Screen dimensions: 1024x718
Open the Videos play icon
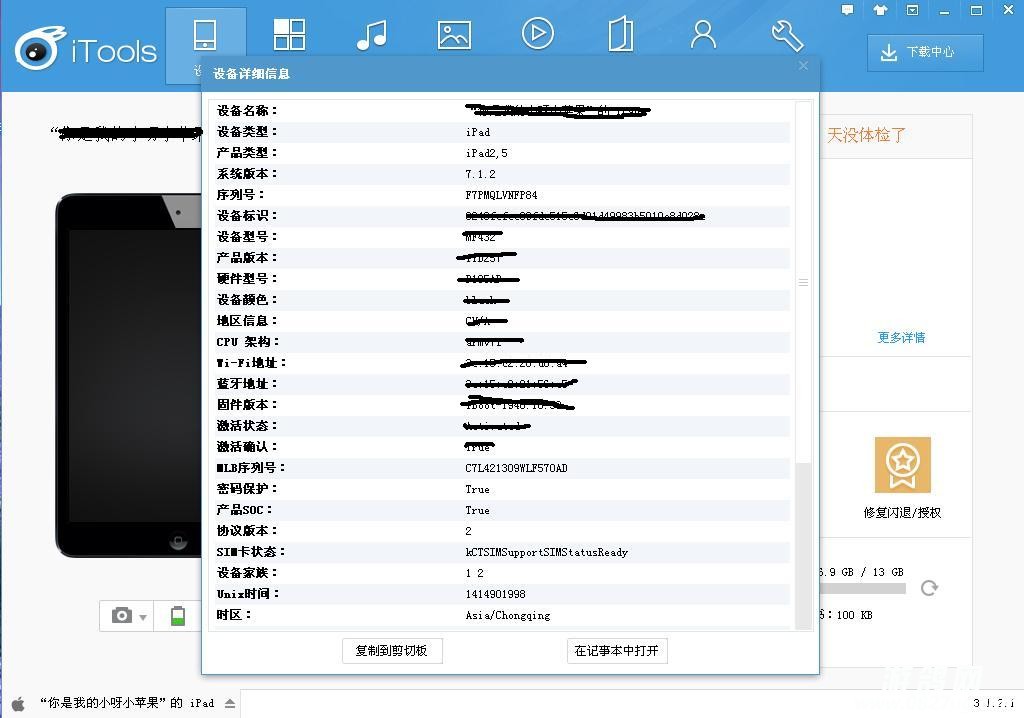pyautogui.click(x=537, y=35)
